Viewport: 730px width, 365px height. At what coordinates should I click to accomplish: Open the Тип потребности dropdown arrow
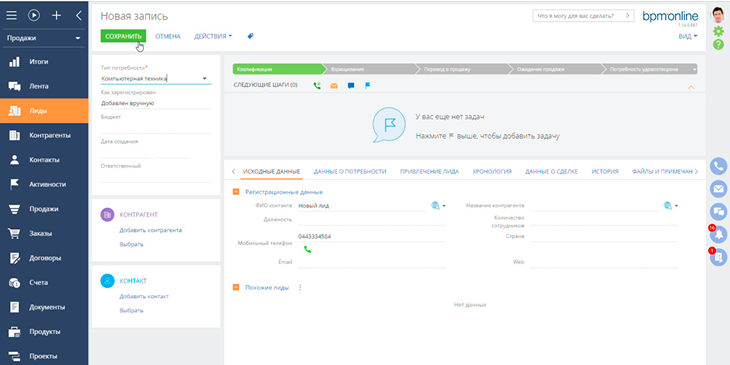point(204,78)
